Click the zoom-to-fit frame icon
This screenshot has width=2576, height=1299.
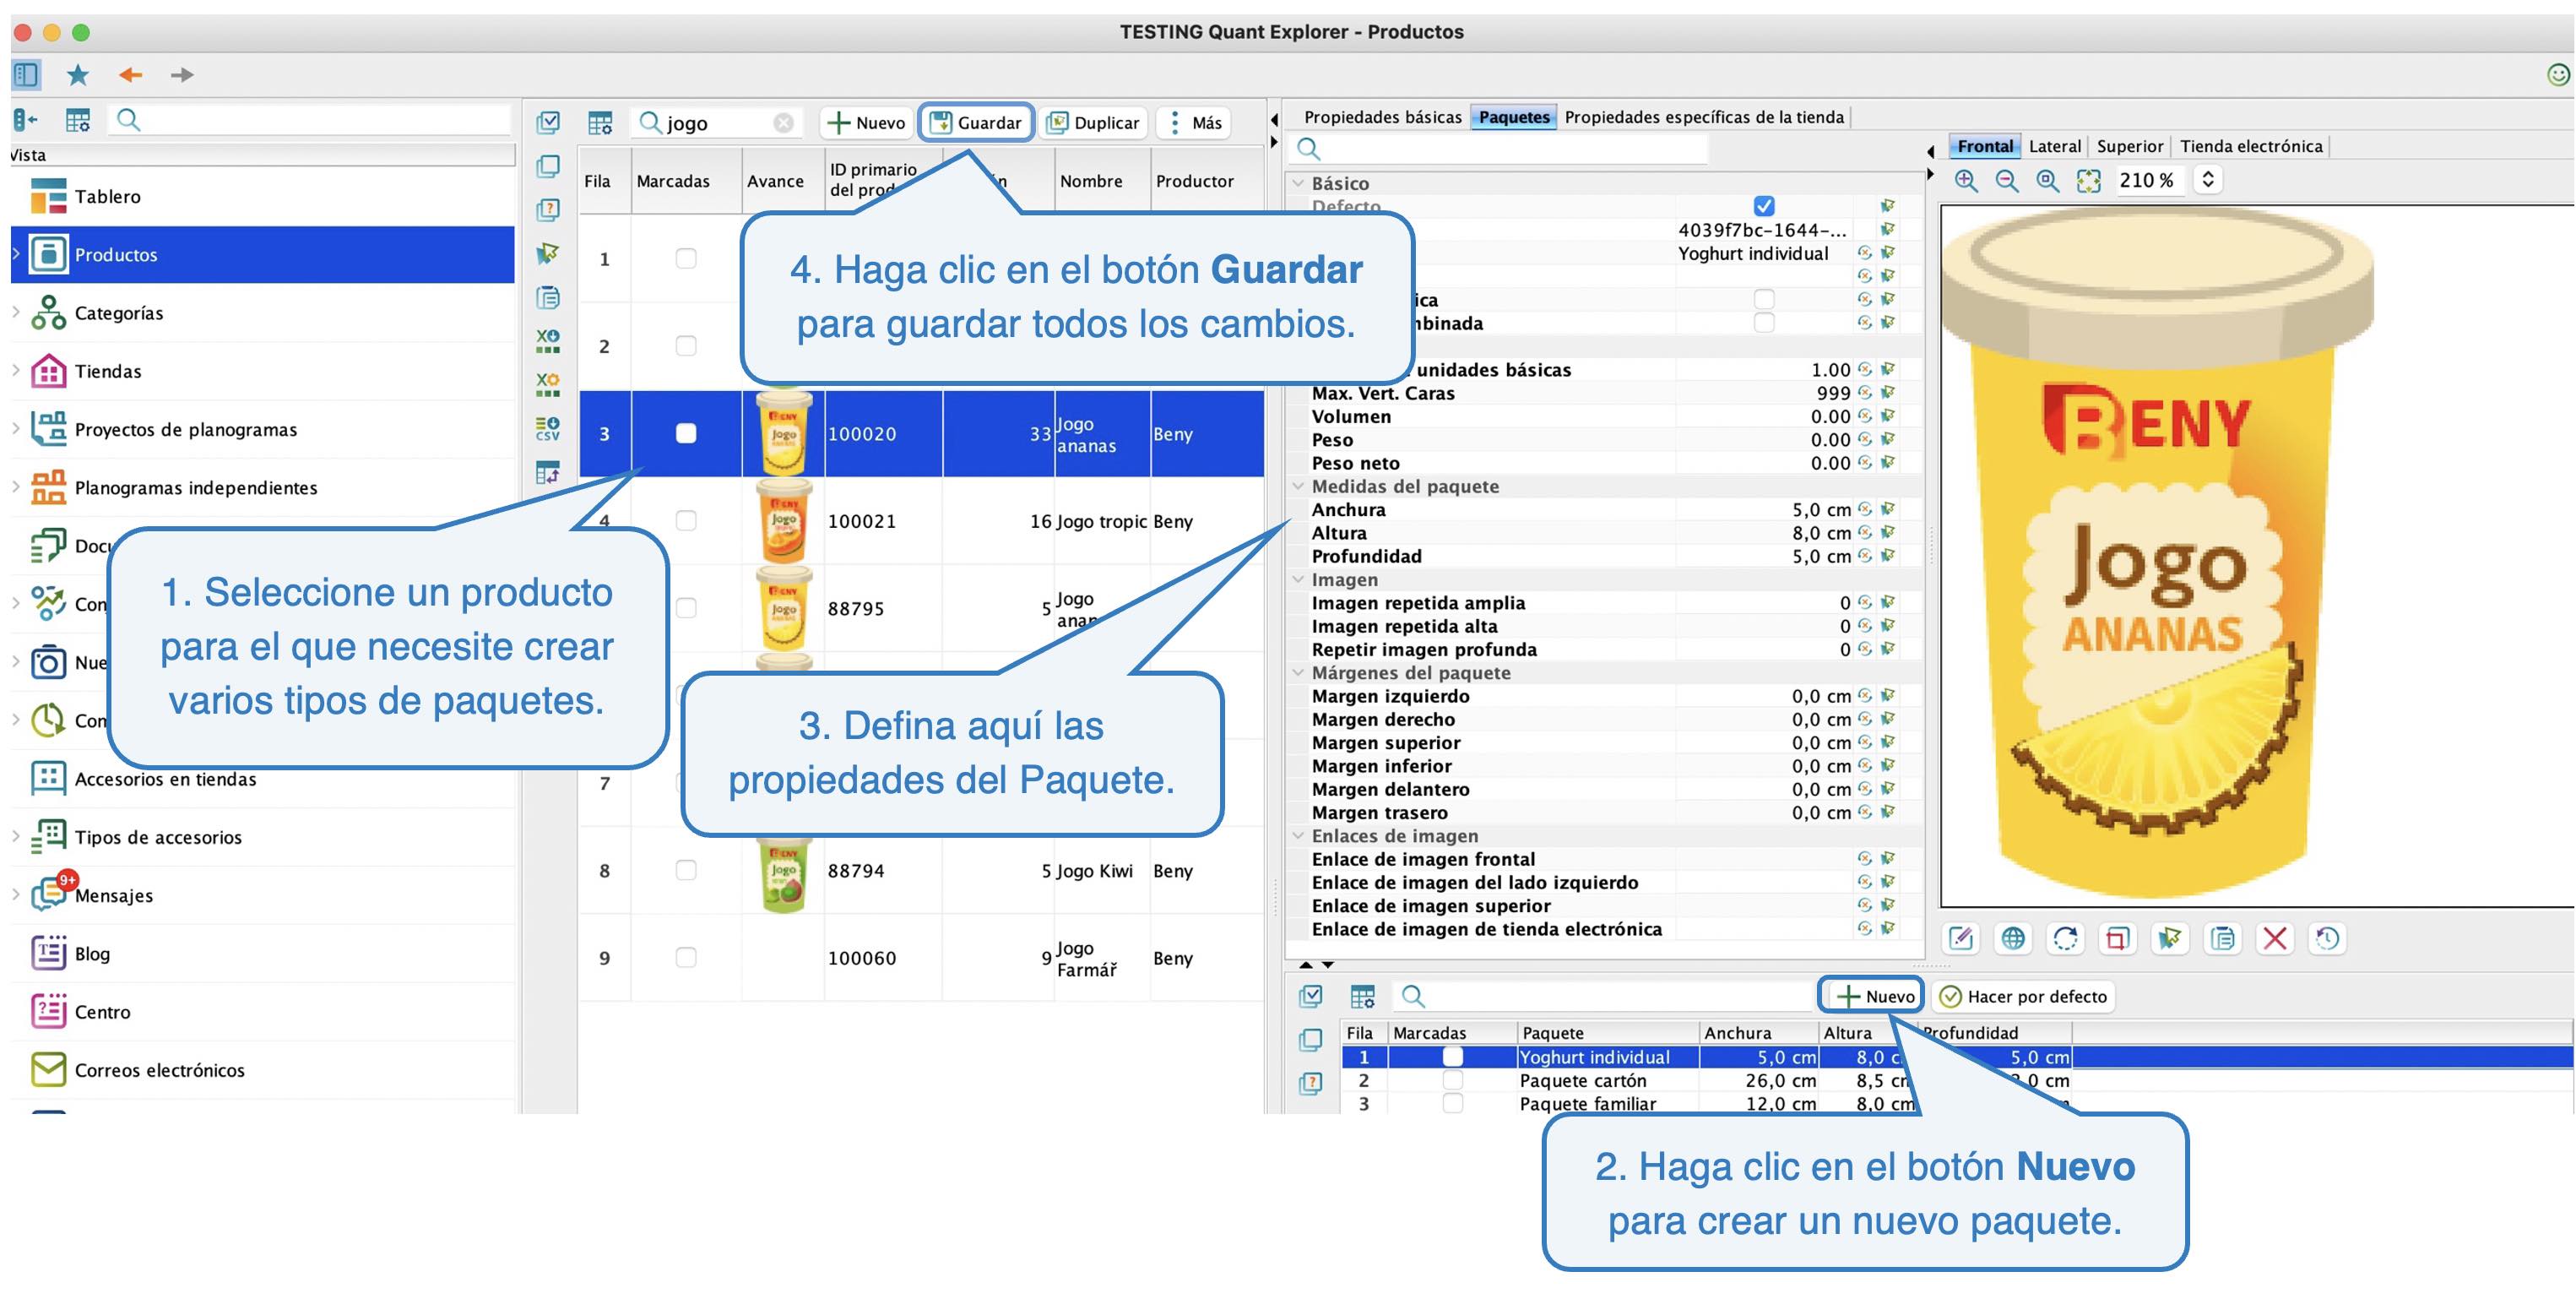click(x=2088, y=180)
